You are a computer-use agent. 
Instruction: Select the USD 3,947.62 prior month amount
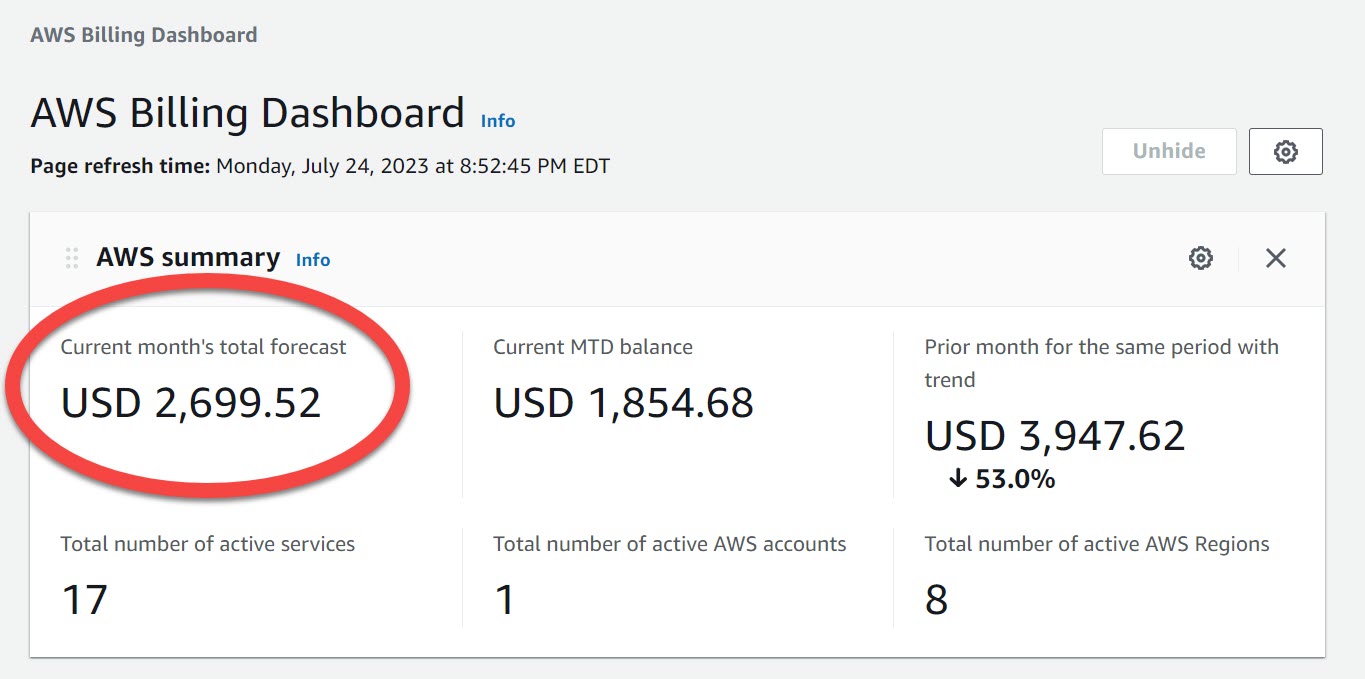(1055, 436)
